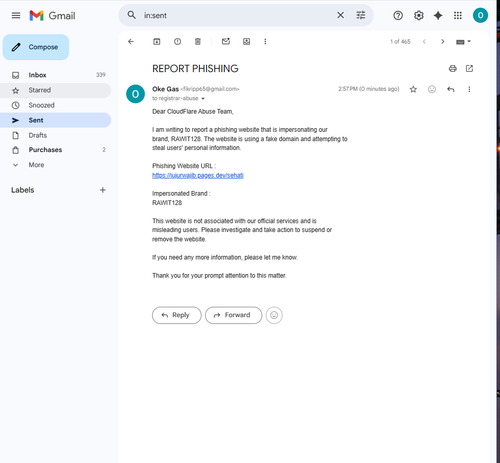
Task: Create new label with plus icon
Action: click(x=103, y=190)
